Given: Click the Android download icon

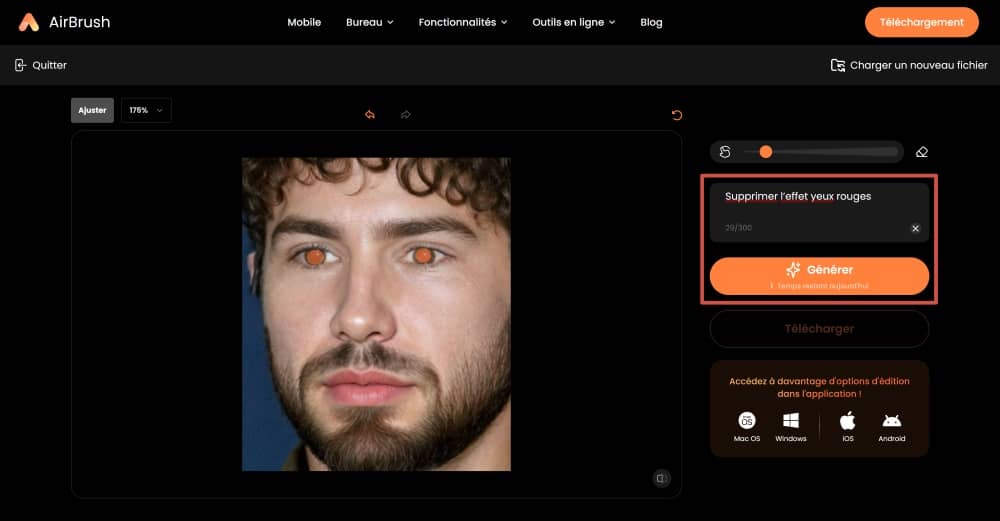Looking at the screenshot, I should pos(892,421).
